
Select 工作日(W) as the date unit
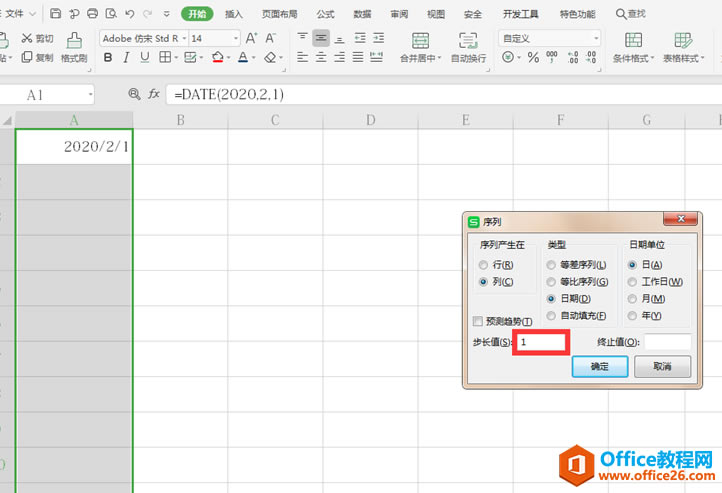pyautogui.click(x=632, y=282)
